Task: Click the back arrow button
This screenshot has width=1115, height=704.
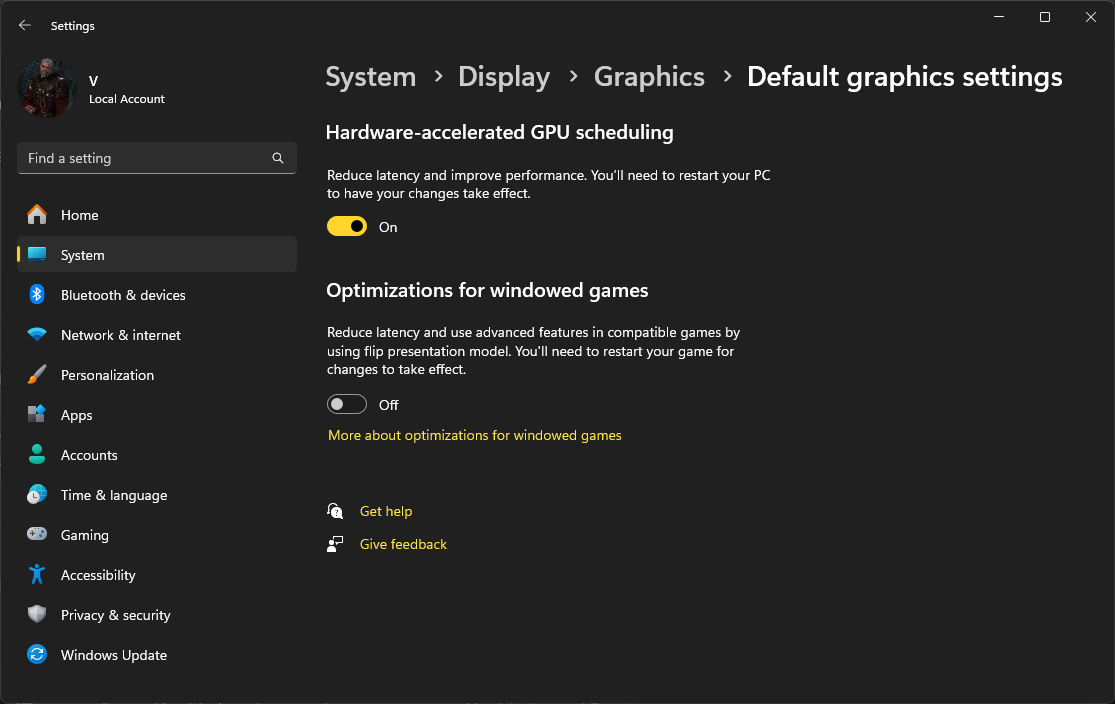Action: click(x=25, y=26)
